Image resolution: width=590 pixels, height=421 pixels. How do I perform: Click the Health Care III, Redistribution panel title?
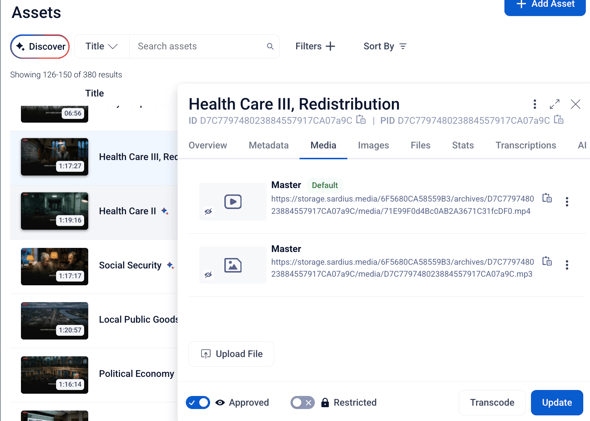(x=294, y=104)
